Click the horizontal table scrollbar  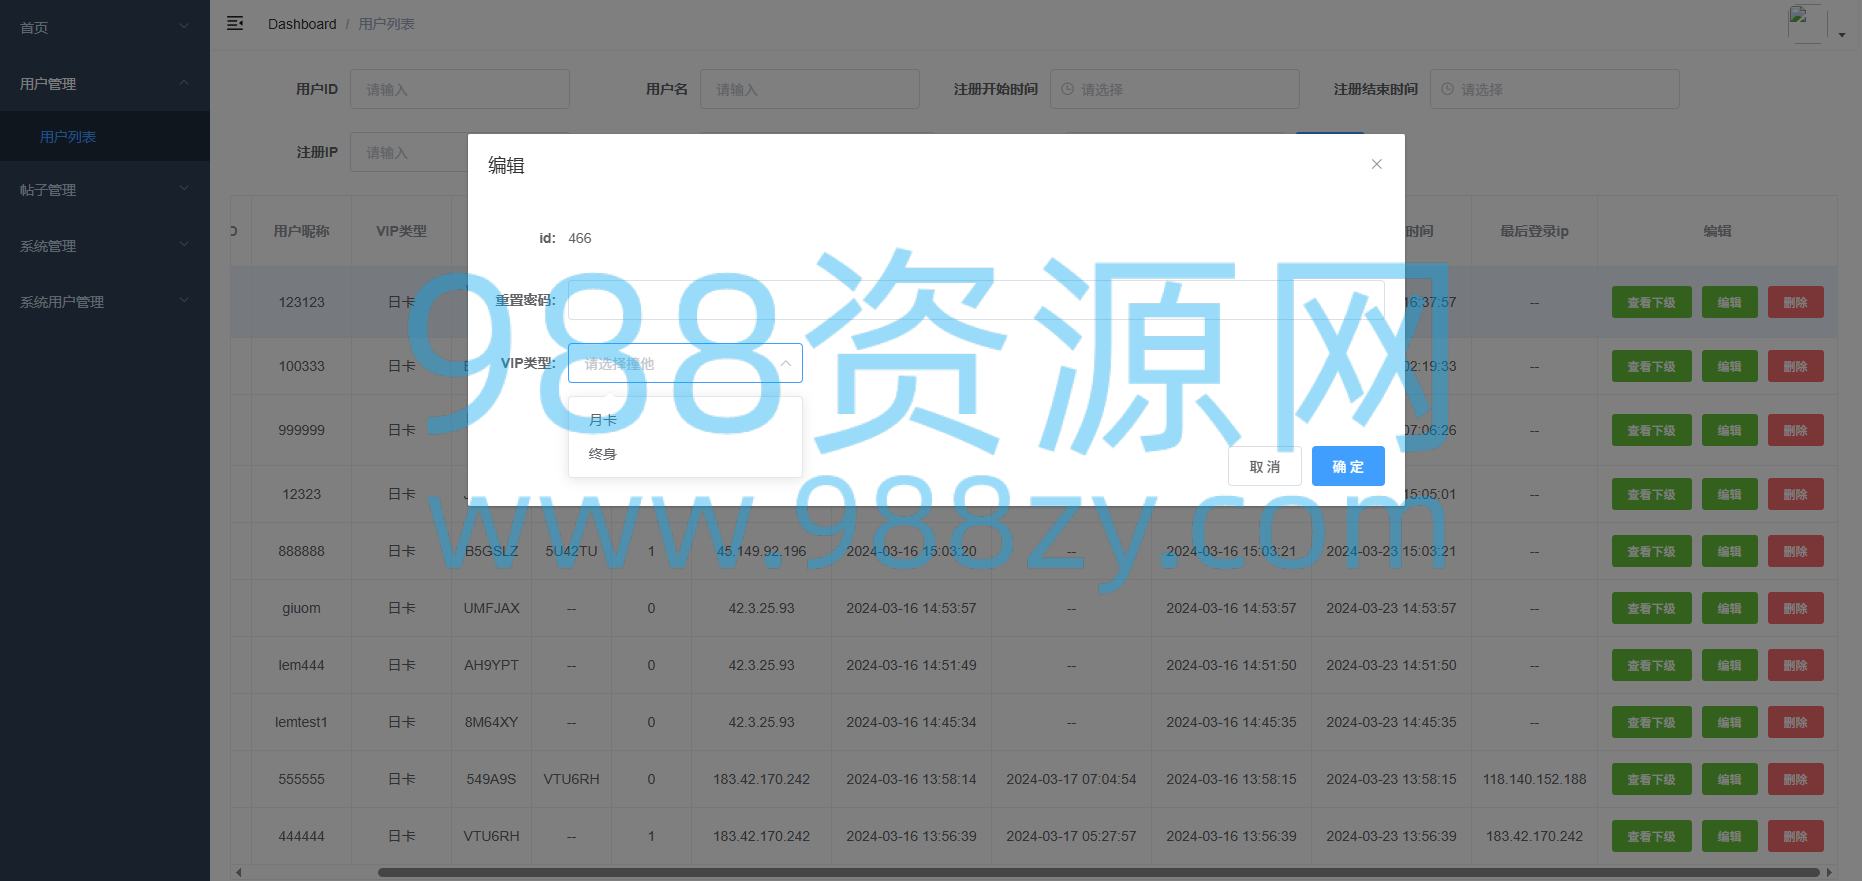click(x=1098, y=872)
